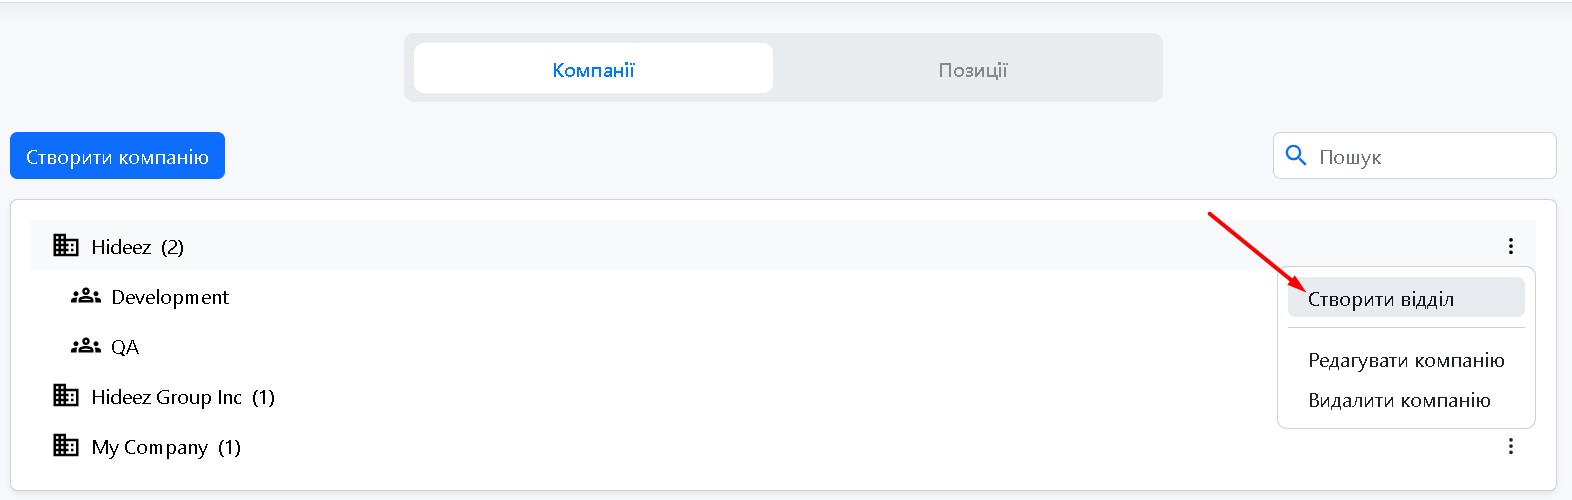Switch to the Позиції tab

click(972, 70)
